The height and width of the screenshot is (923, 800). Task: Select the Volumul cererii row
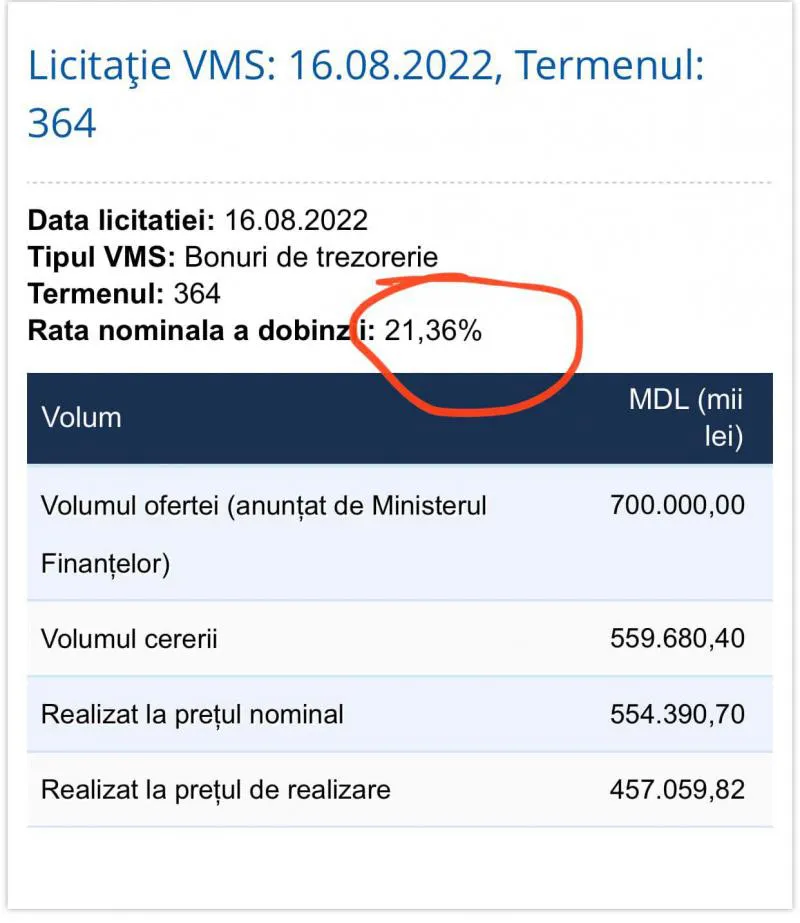click(400, 639)
